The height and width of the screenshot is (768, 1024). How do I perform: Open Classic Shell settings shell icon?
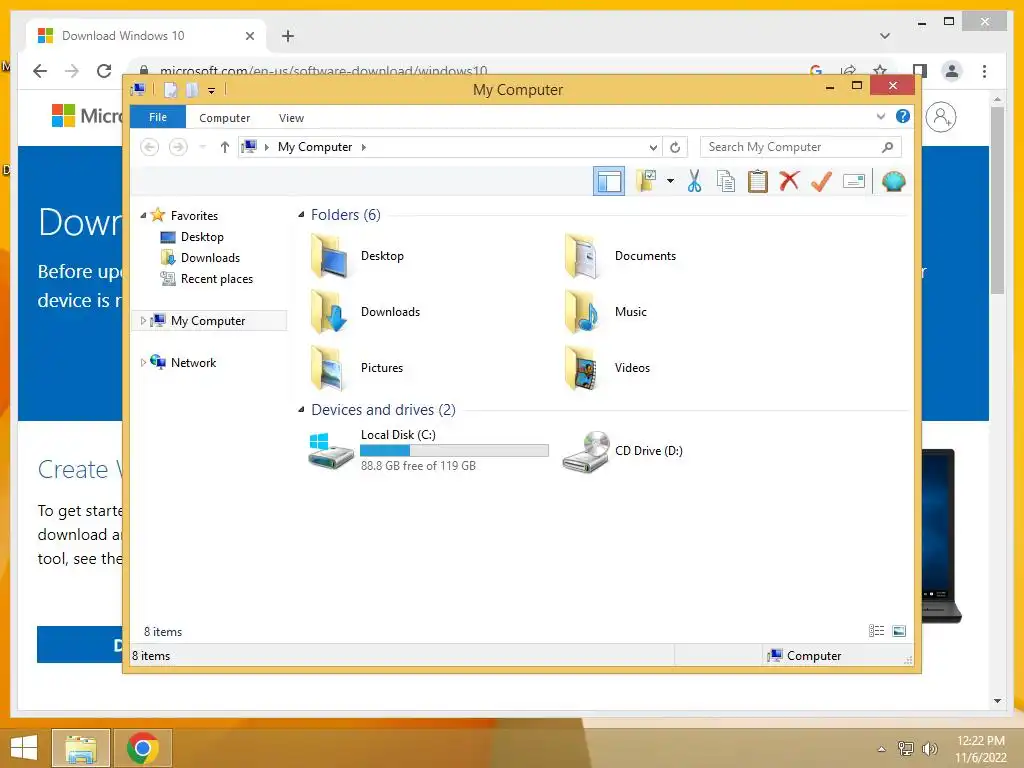point(893,181)
